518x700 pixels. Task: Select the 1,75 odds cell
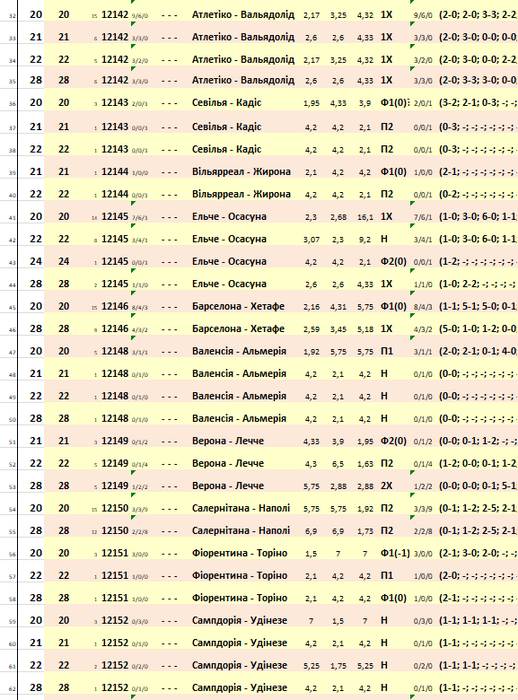pyautogui.click(x=338, y=666)
